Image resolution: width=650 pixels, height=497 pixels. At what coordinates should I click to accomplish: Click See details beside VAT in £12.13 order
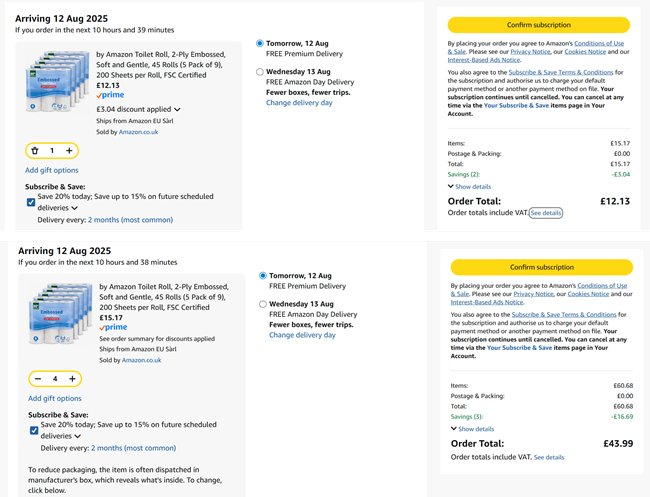[546, 213]
